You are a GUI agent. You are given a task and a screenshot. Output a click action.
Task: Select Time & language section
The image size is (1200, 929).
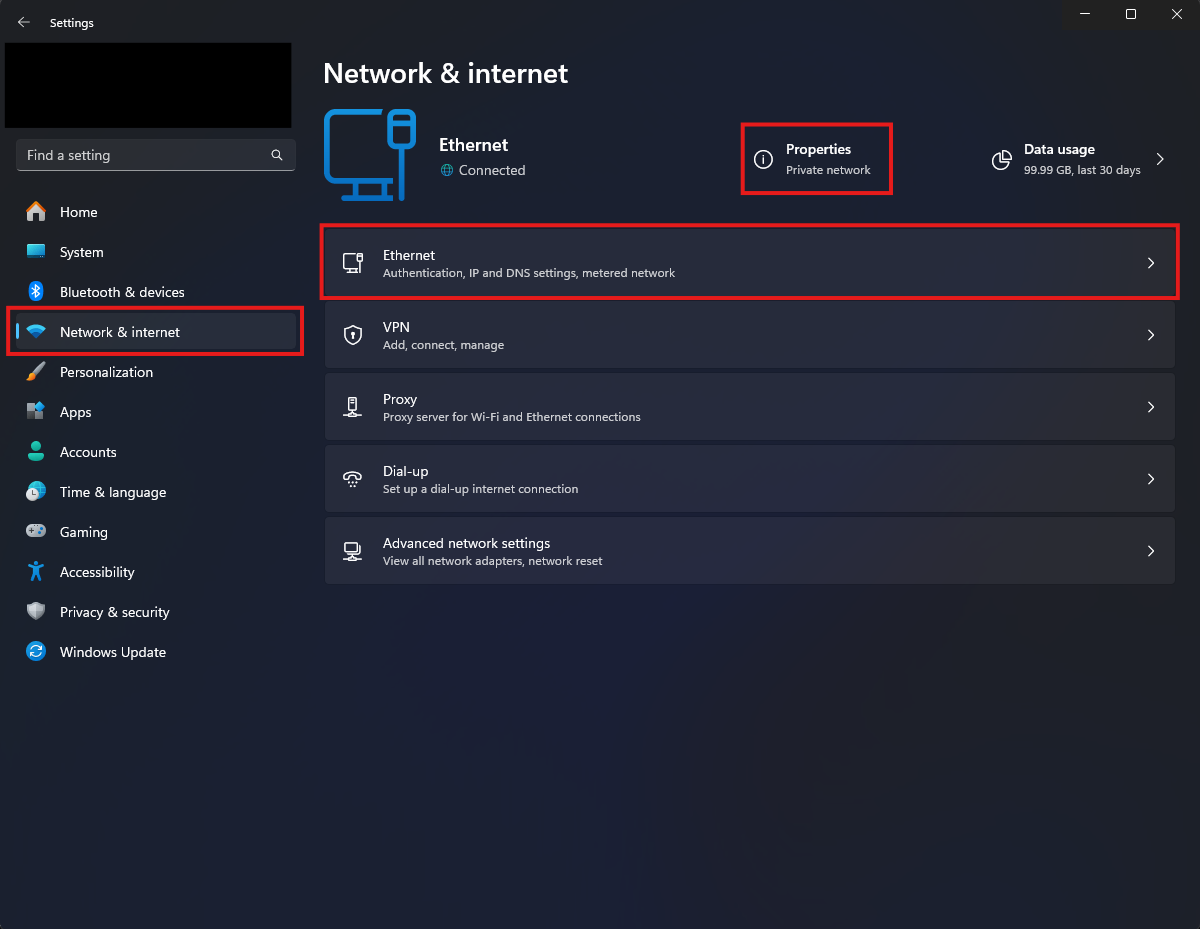point(113,492)
